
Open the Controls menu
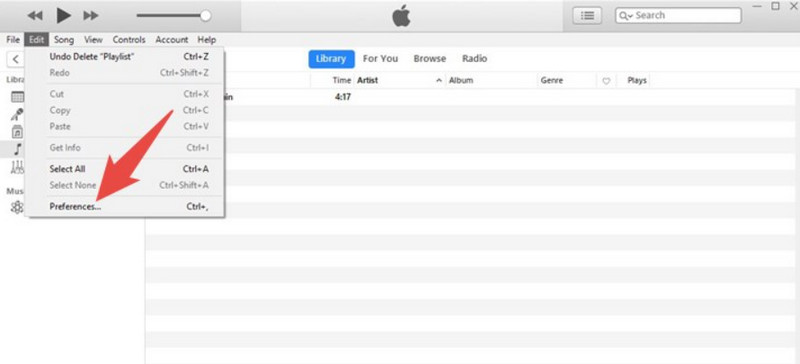click(129, 39)
